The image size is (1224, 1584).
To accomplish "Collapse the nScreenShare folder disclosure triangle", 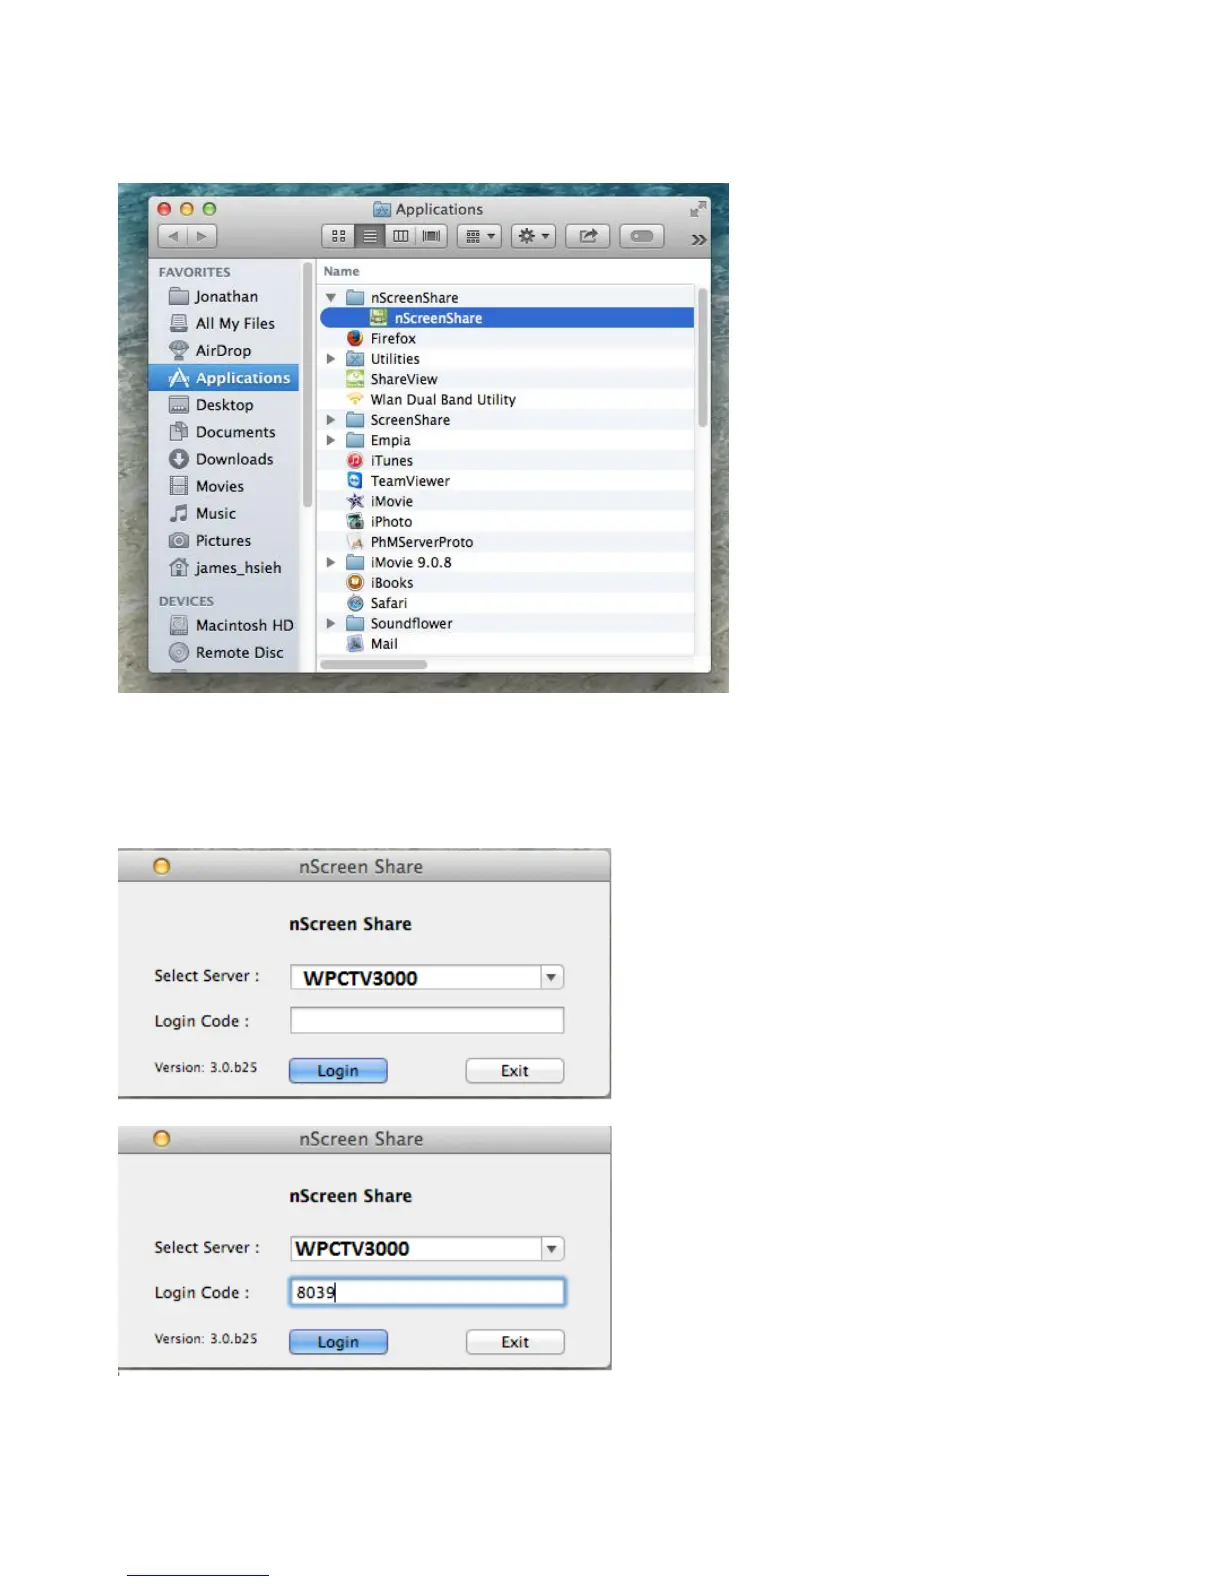I will (331, 297).
